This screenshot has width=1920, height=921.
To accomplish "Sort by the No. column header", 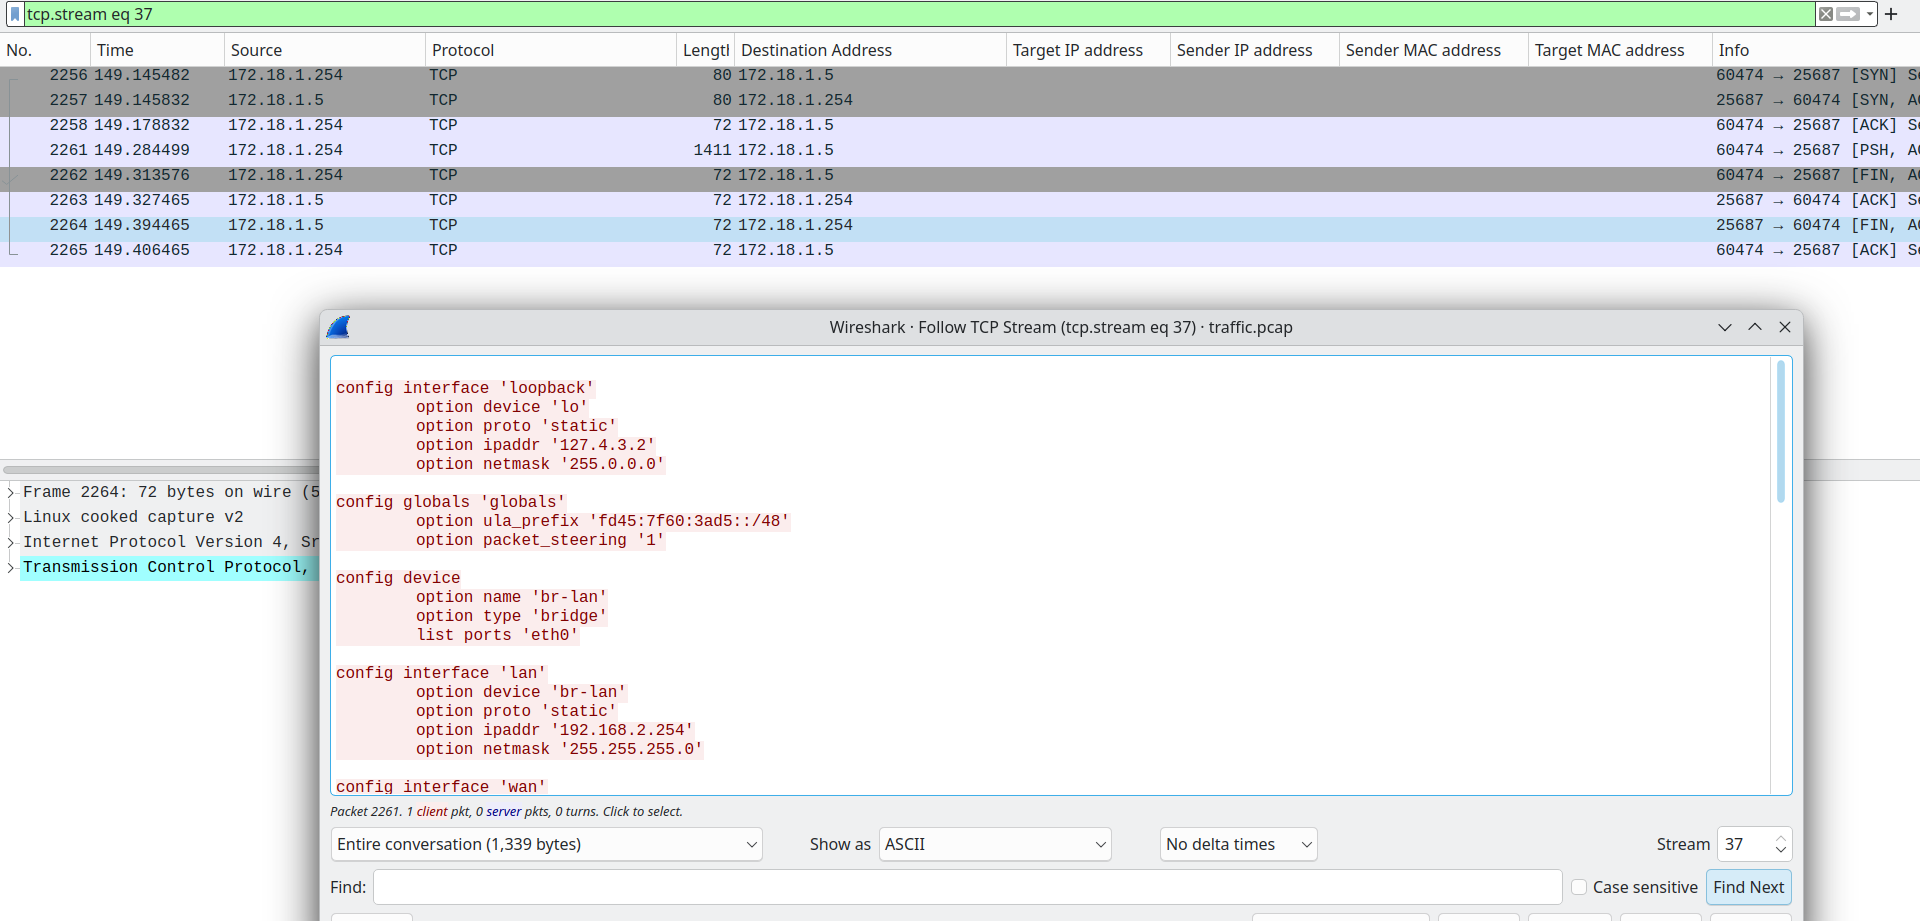I will [45, 50].
